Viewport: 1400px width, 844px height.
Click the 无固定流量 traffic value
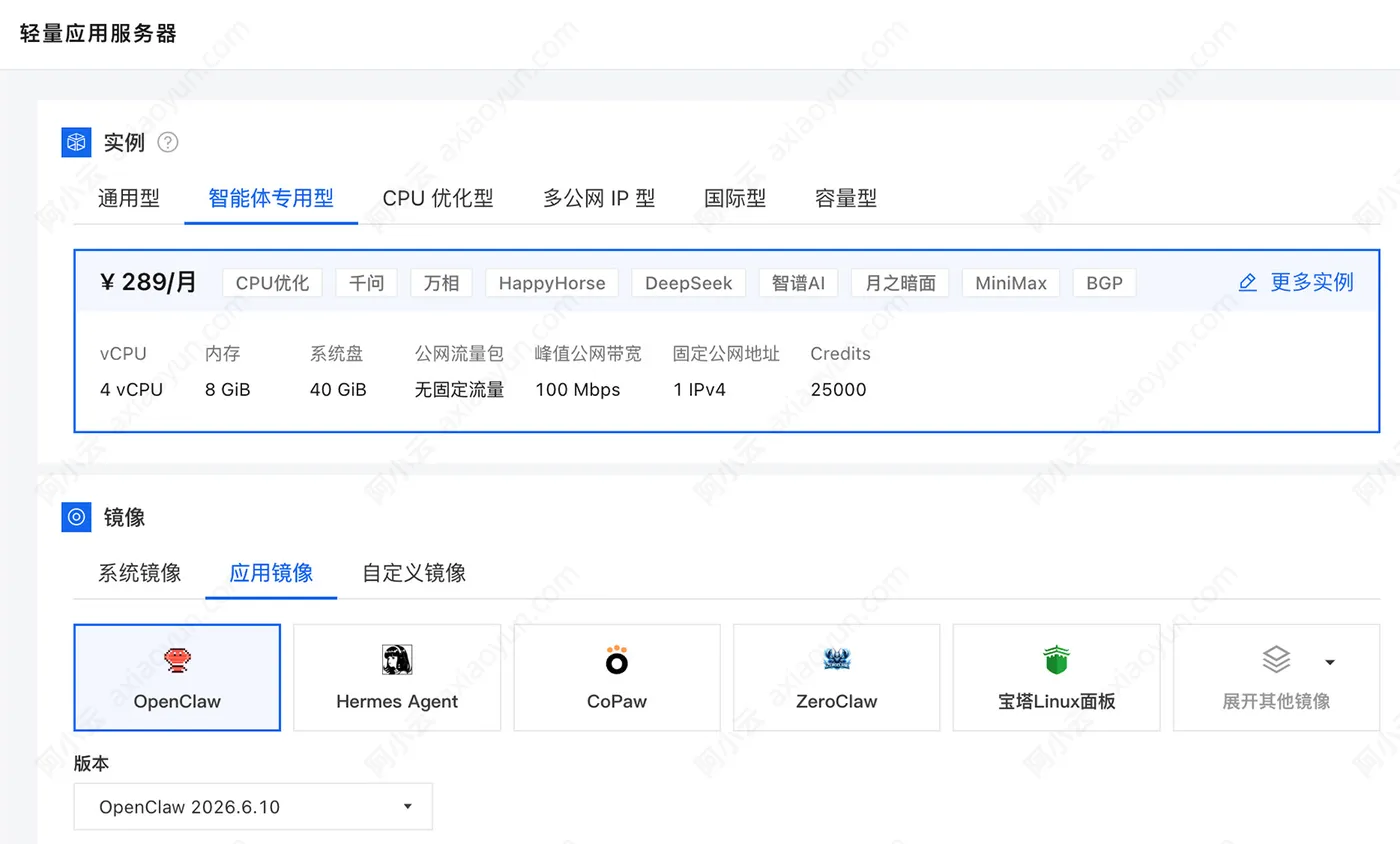460,390
